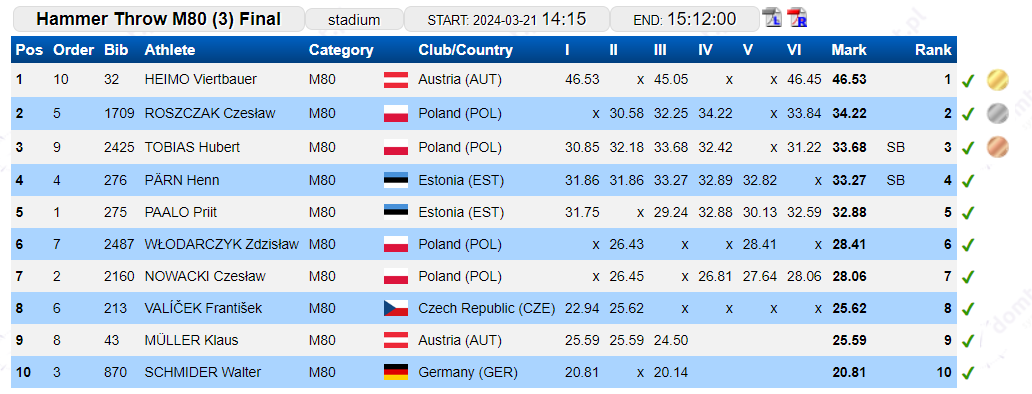Click the Austria flag beside HEIMO Viertbauer
The height and width of the screenshot is (394, 1032).
(396, 80)
